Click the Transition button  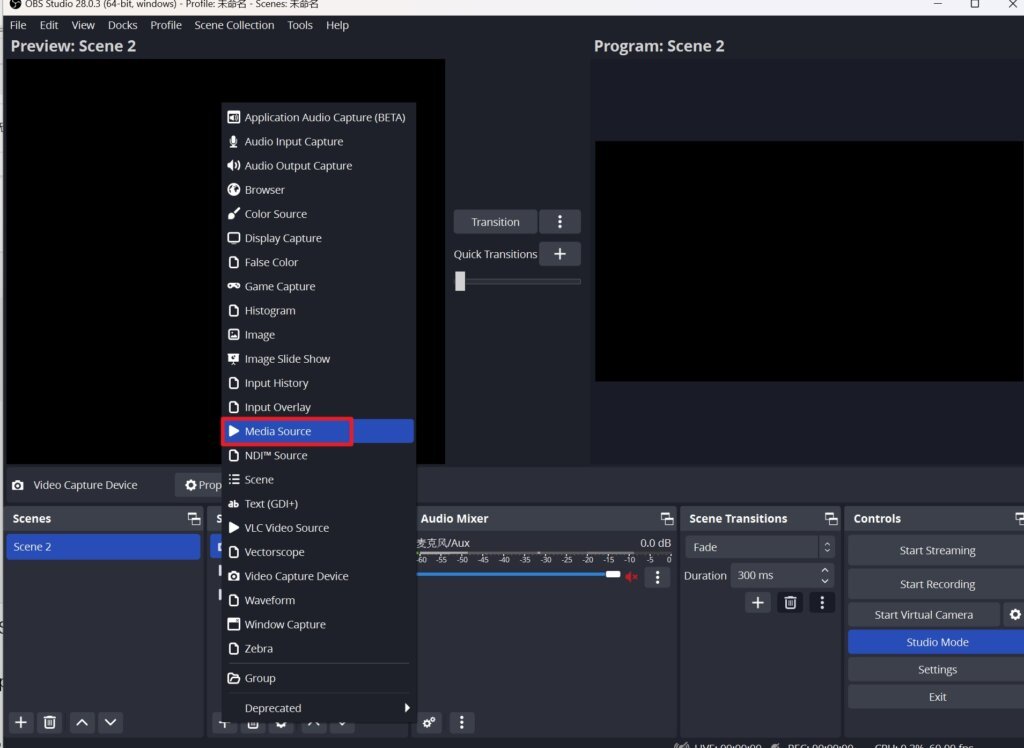(x=496, y=222)
